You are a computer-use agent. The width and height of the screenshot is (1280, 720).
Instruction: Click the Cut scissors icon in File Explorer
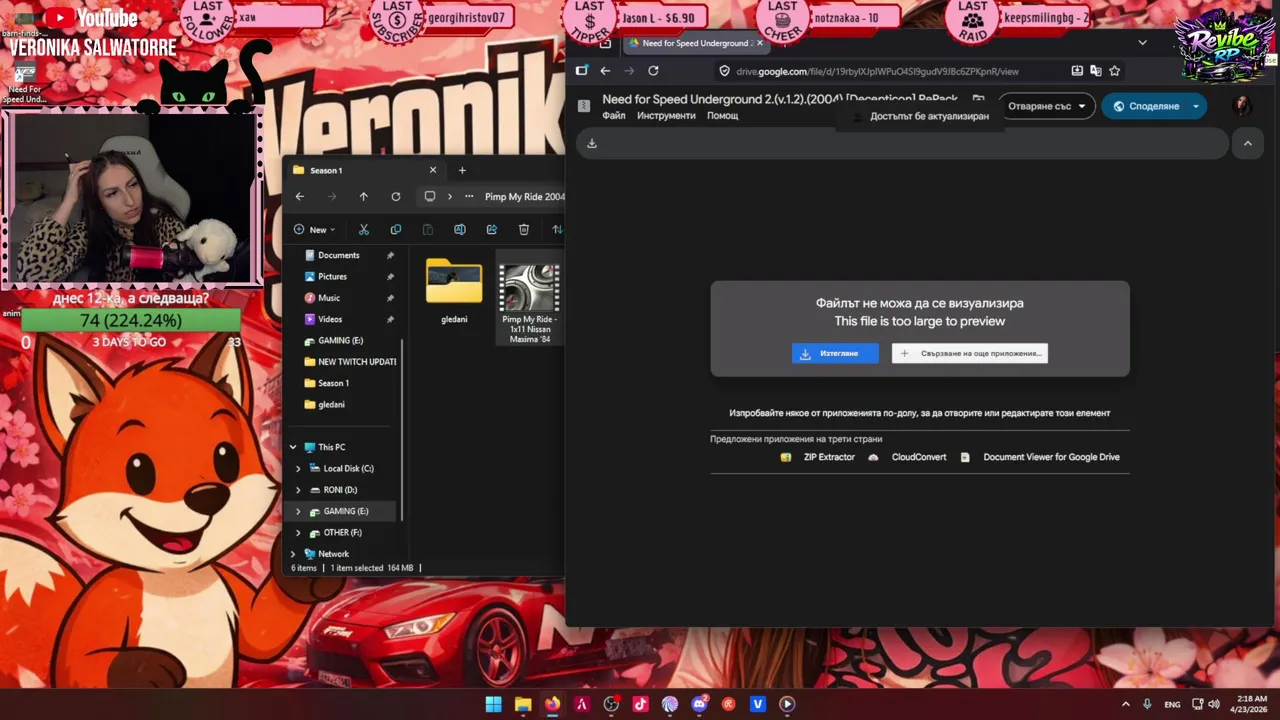point(364,229)
